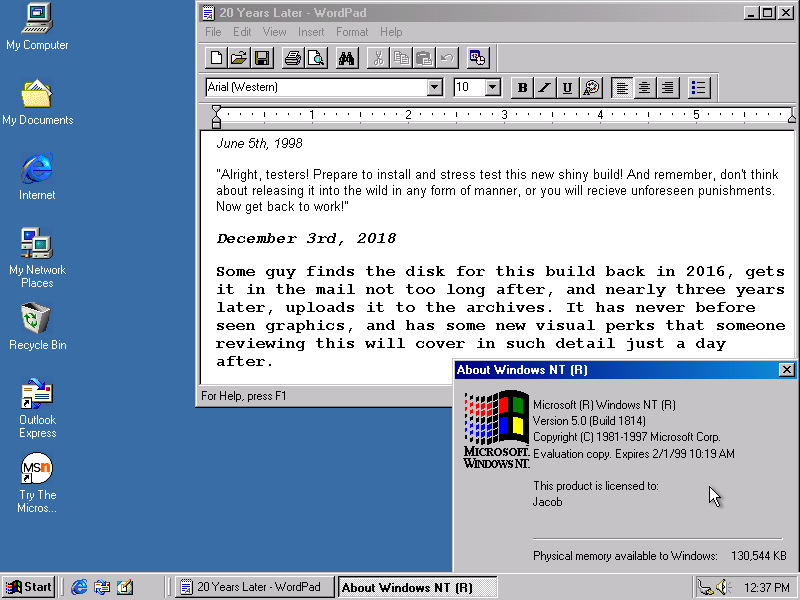Click the Copy toolbar icon
This screenshot has width=800, height=600.
point(401,58)
